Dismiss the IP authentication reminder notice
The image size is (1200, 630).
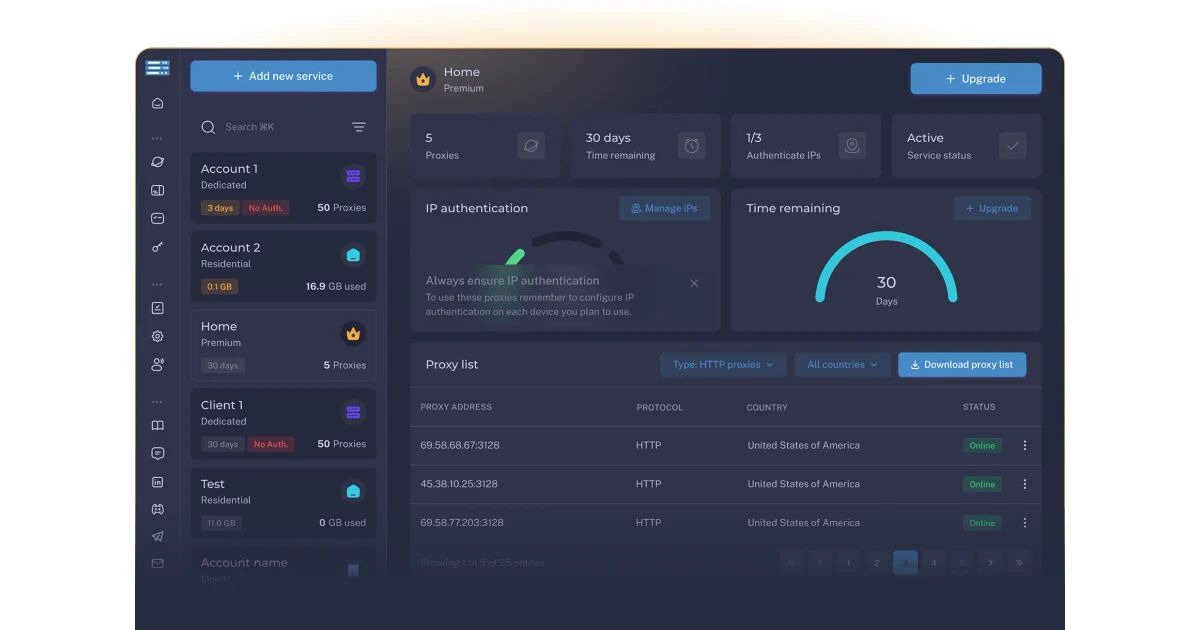point(694,283)
